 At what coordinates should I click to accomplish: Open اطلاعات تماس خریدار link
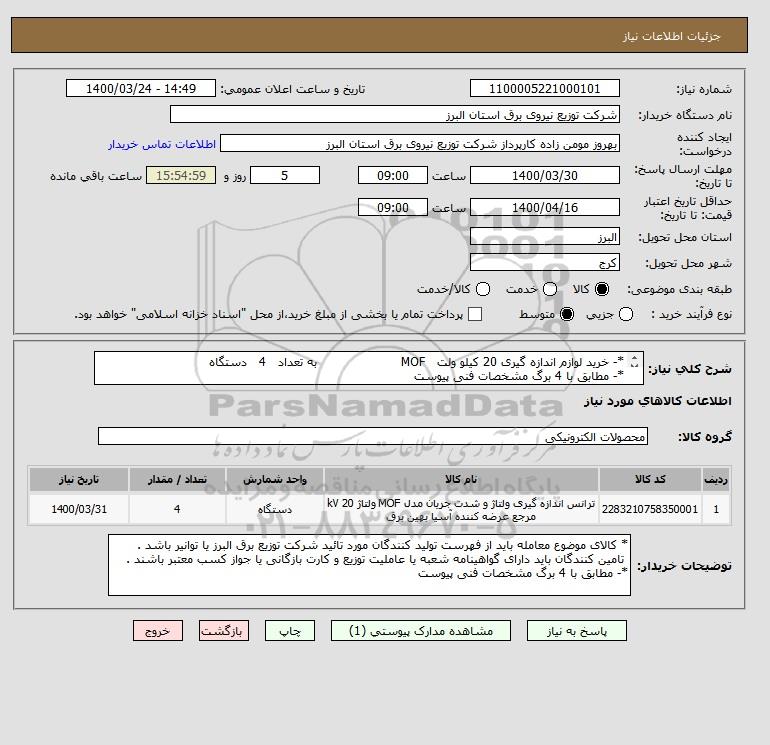point(162,144)
